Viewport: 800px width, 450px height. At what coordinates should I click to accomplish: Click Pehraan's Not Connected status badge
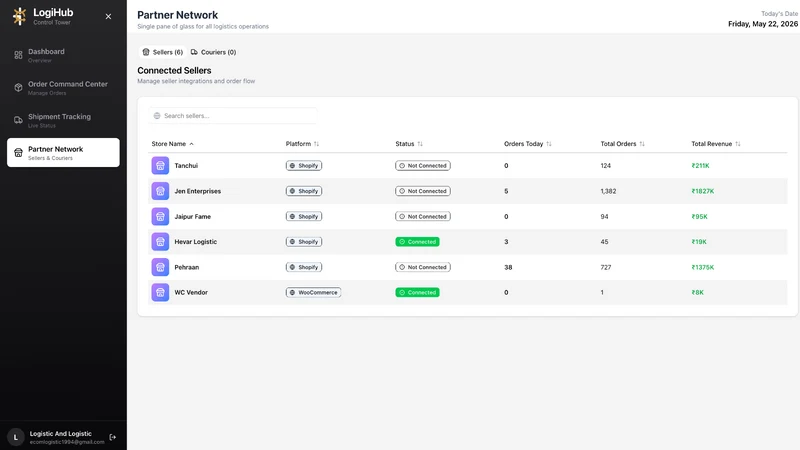click(x=423, y=267)
